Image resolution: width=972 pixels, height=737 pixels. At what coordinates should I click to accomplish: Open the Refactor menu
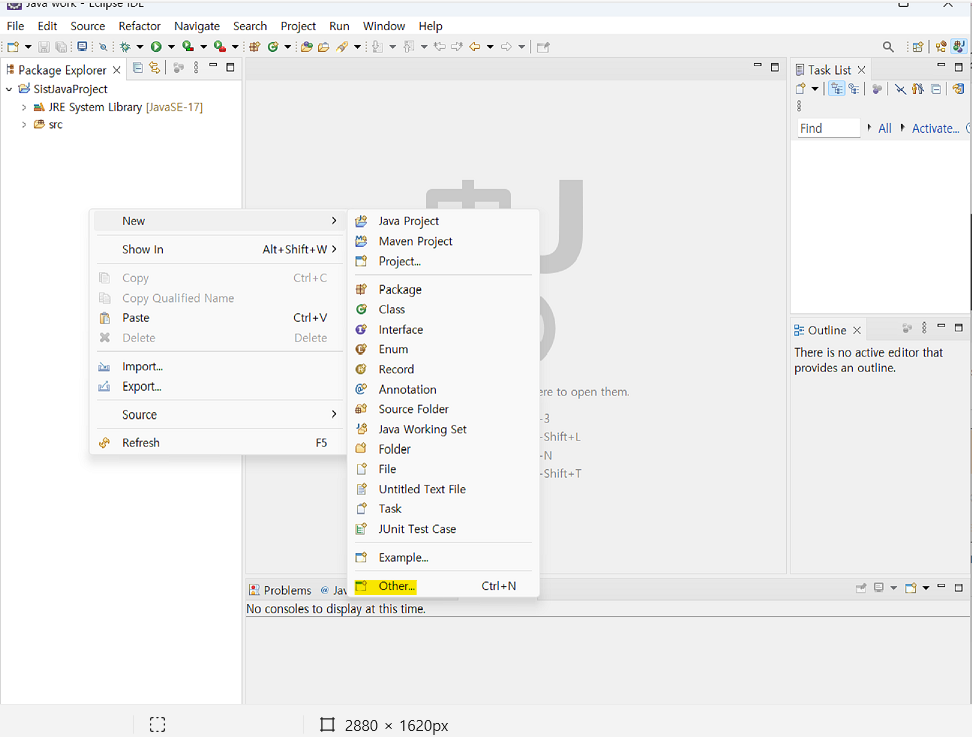click(x=139, y=26)
